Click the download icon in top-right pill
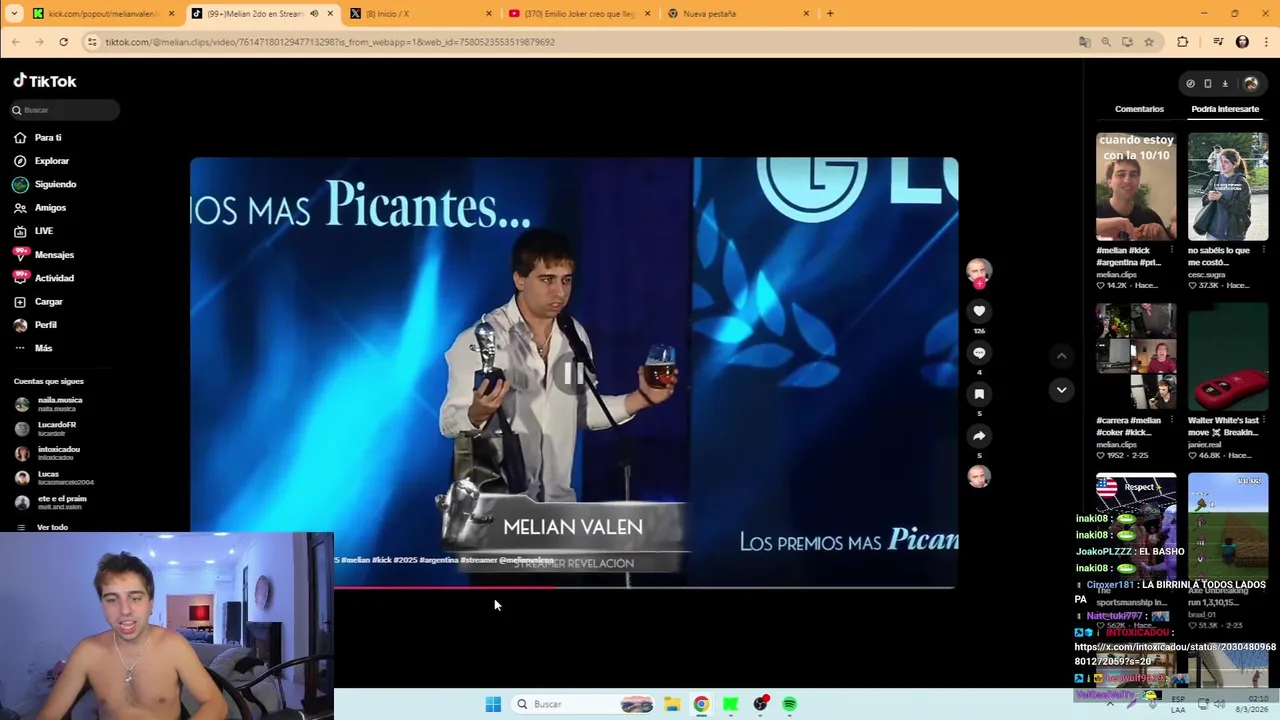Viewport: 1280px width, 720px height. tap(1225, 84)
